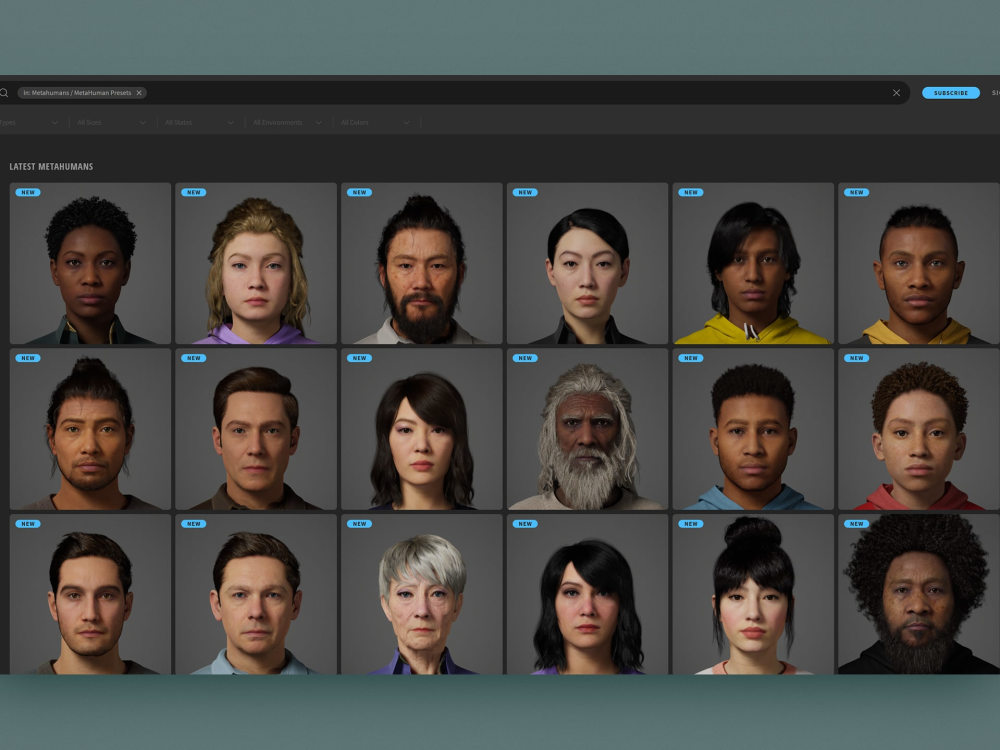Open the All Sizes dropdown

pos(111,122)
